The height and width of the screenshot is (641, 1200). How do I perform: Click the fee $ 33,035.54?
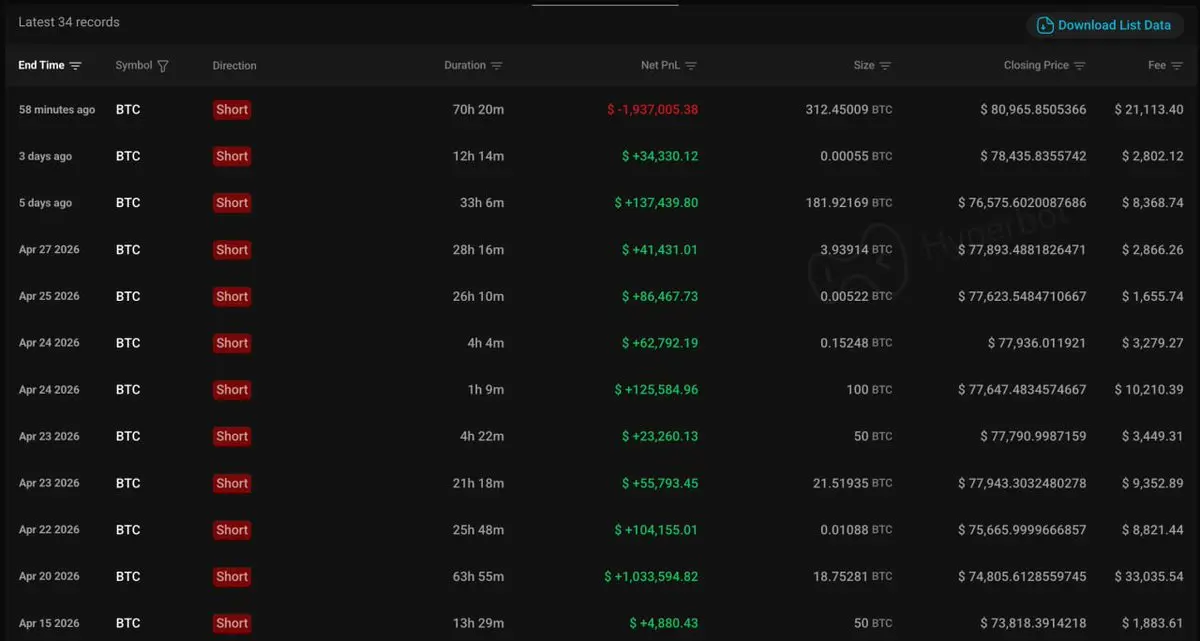pos(1149,576)
